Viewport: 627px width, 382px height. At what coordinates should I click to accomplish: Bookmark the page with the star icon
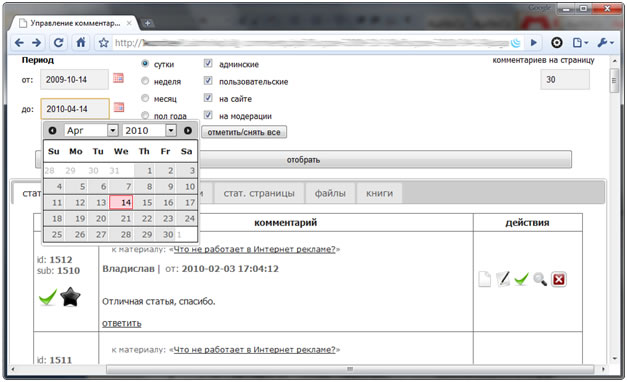coord(104,42)
